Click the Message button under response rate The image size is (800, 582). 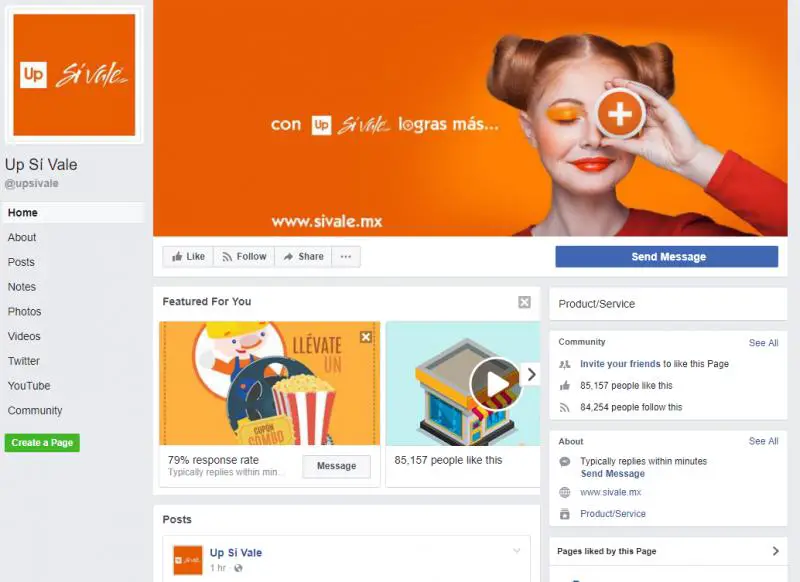pos(337,466)
